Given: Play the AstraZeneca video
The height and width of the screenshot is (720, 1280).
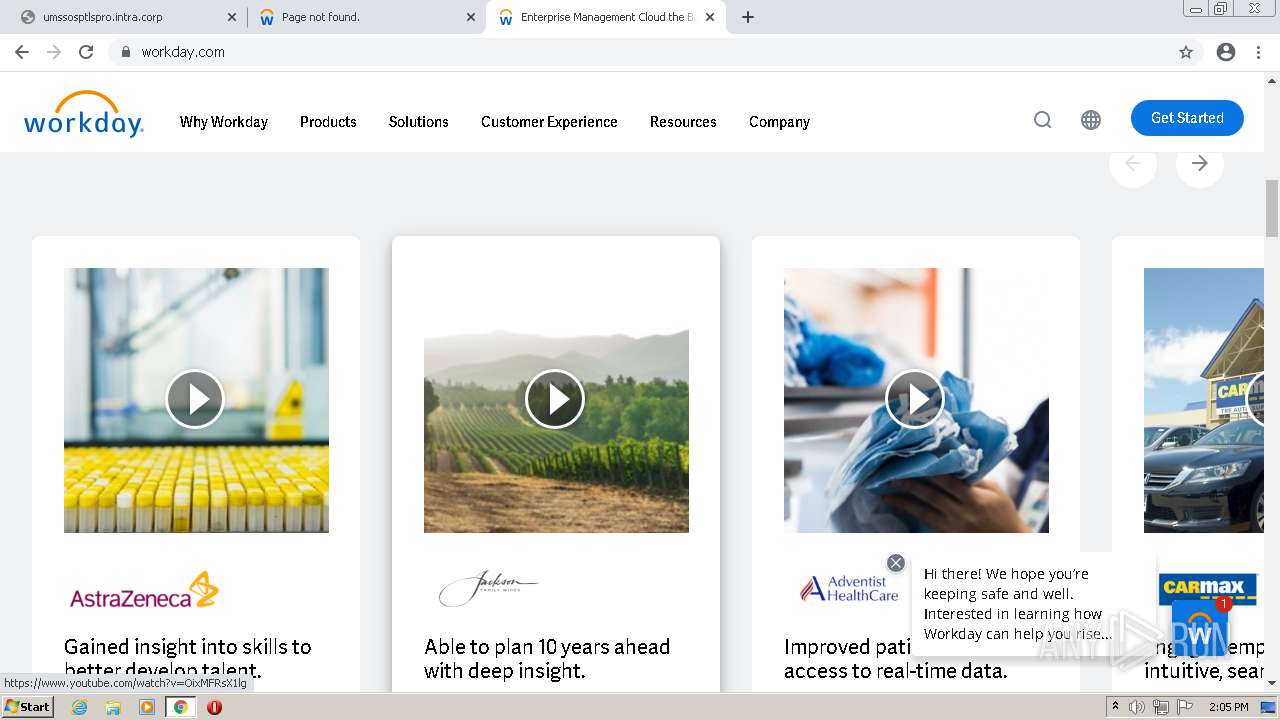Looking at the screenshot, I should click(195, 399).
